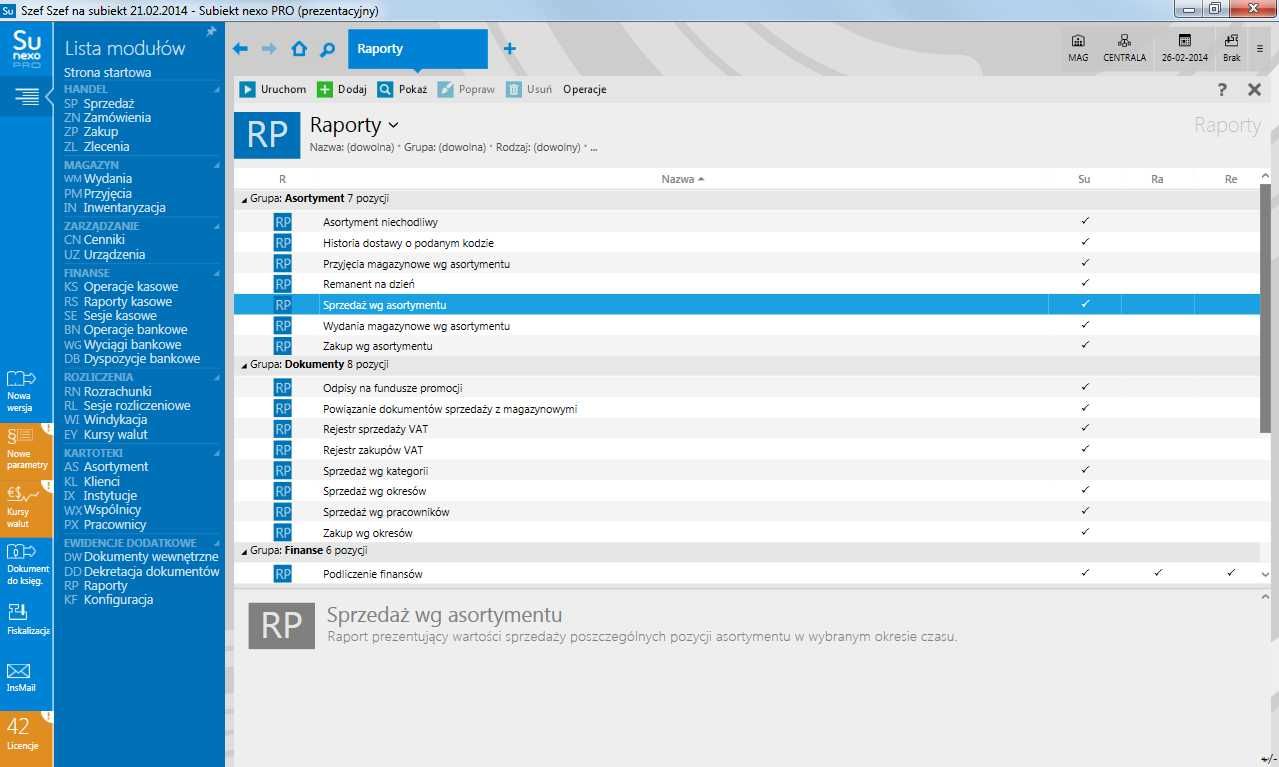Collapse the HANDEL section arrow

pos(217,89)
